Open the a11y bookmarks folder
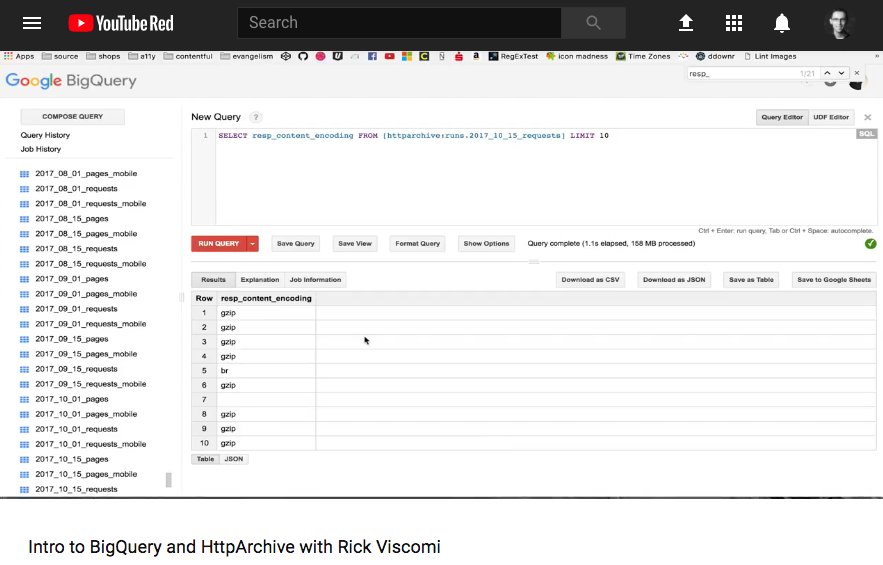883x565 pixels. [142, 56]
